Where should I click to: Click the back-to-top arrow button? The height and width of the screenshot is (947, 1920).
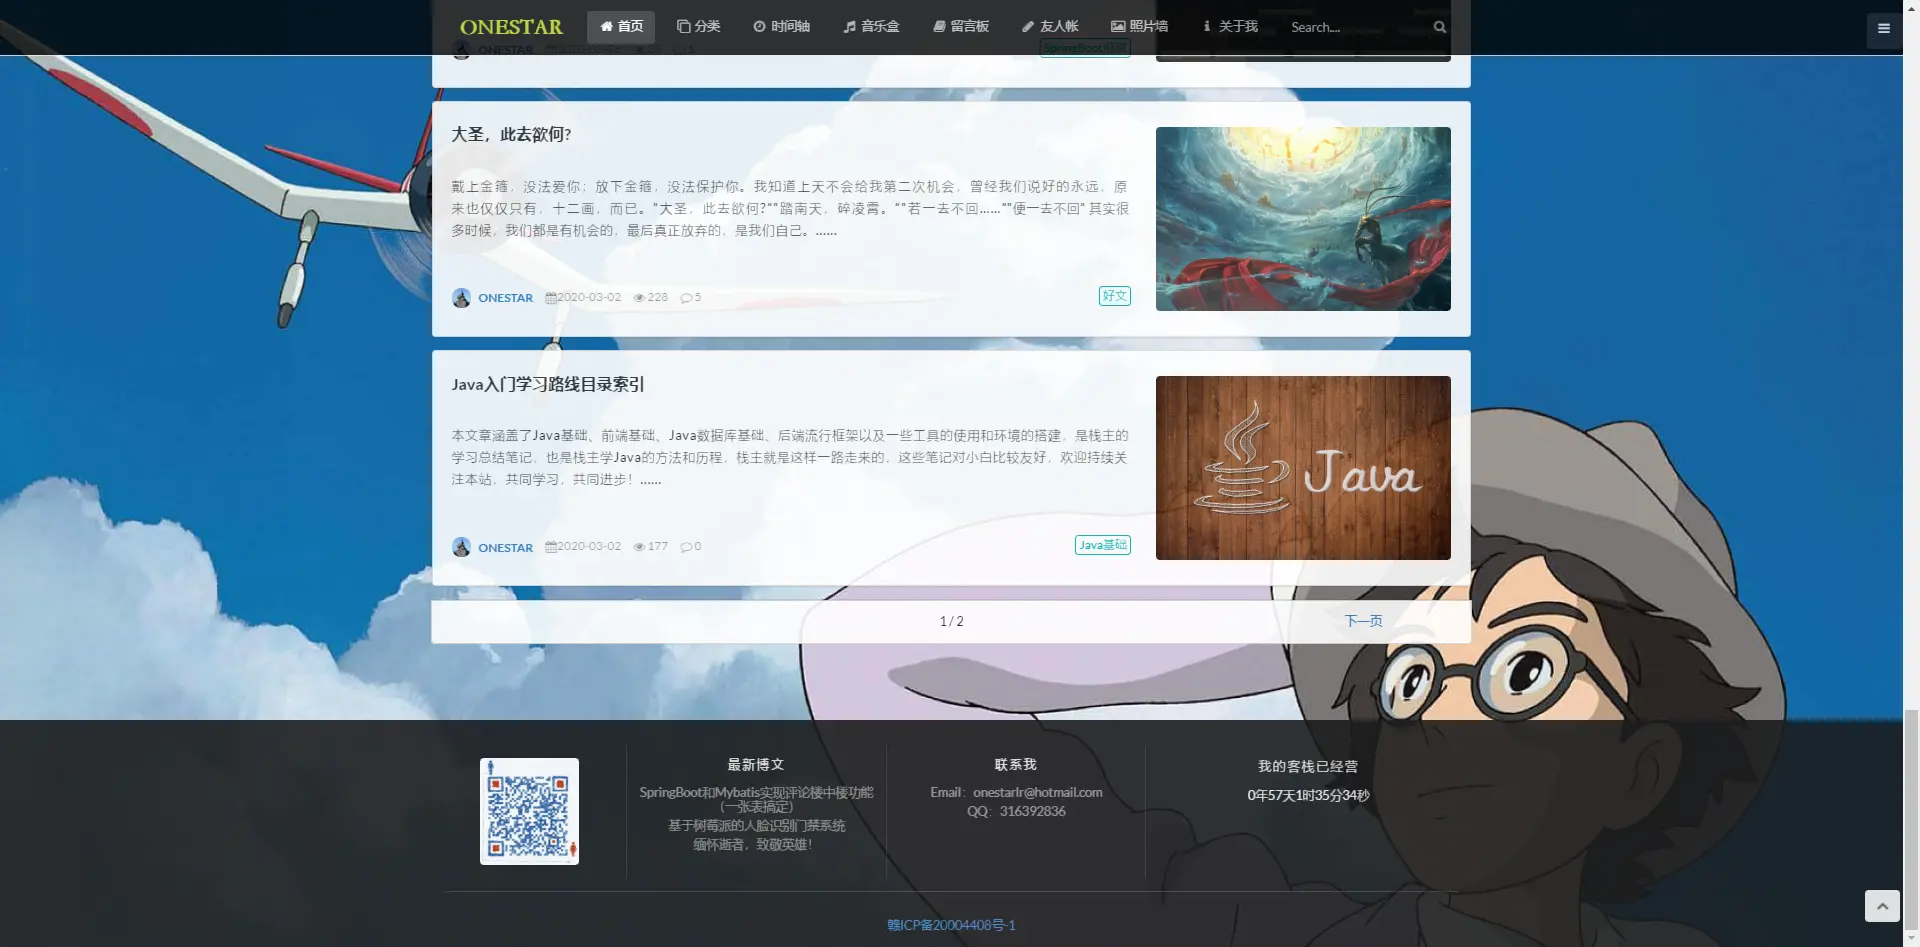[1882, 906]
